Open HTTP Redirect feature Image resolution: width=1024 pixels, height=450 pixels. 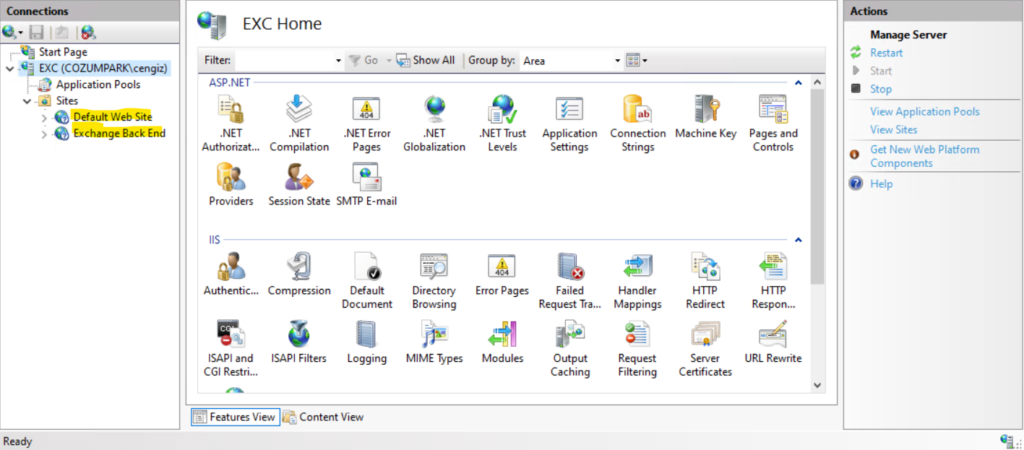tap(705, 281)
